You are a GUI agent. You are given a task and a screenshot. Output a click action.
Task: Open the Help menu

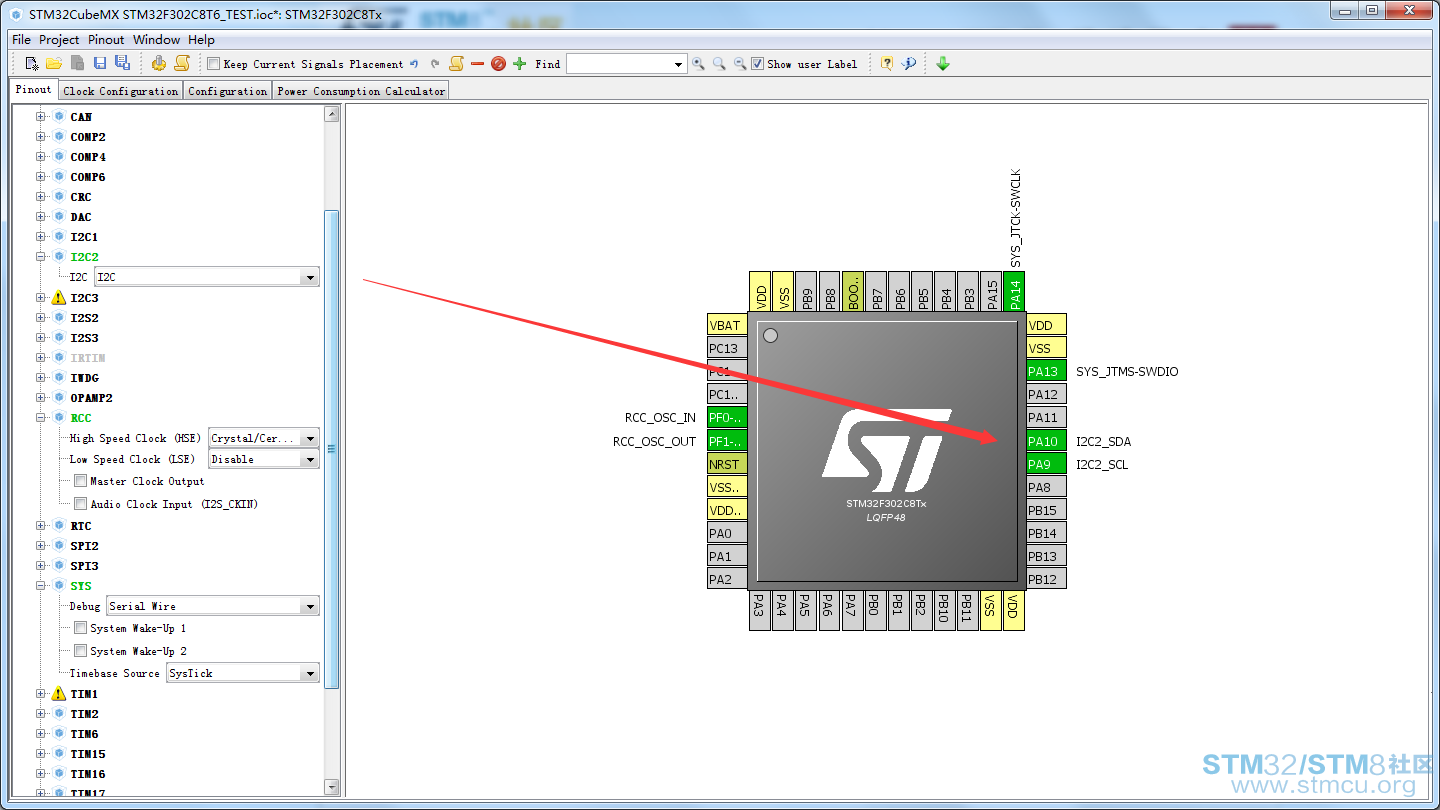[x=201, y=40]
